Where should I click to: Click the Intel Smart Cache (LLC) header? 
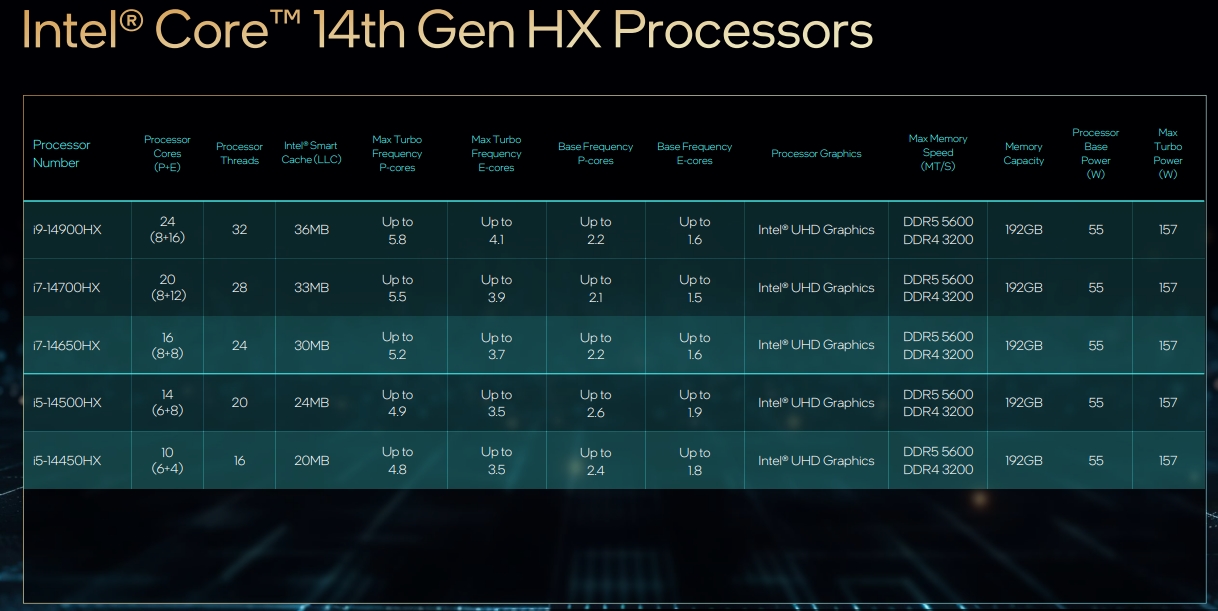311,153
